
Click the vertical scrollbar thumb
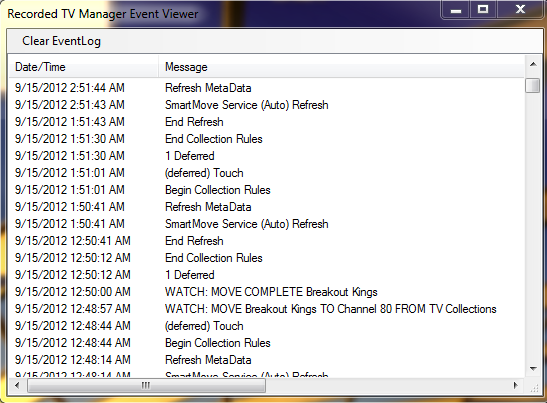pos(533,85)
